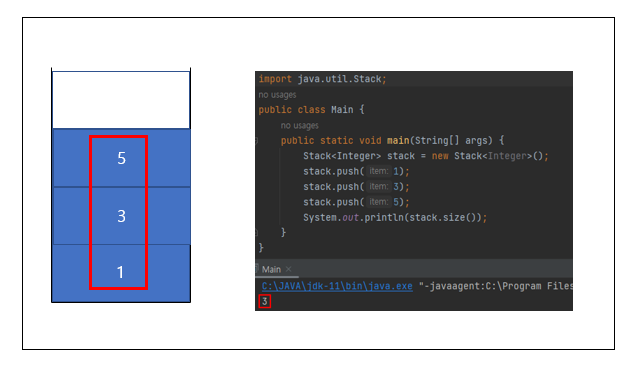Click the Stack<Integer> stack declaration line
Viewport: 630px width, 369px height.
pos(426,156)
